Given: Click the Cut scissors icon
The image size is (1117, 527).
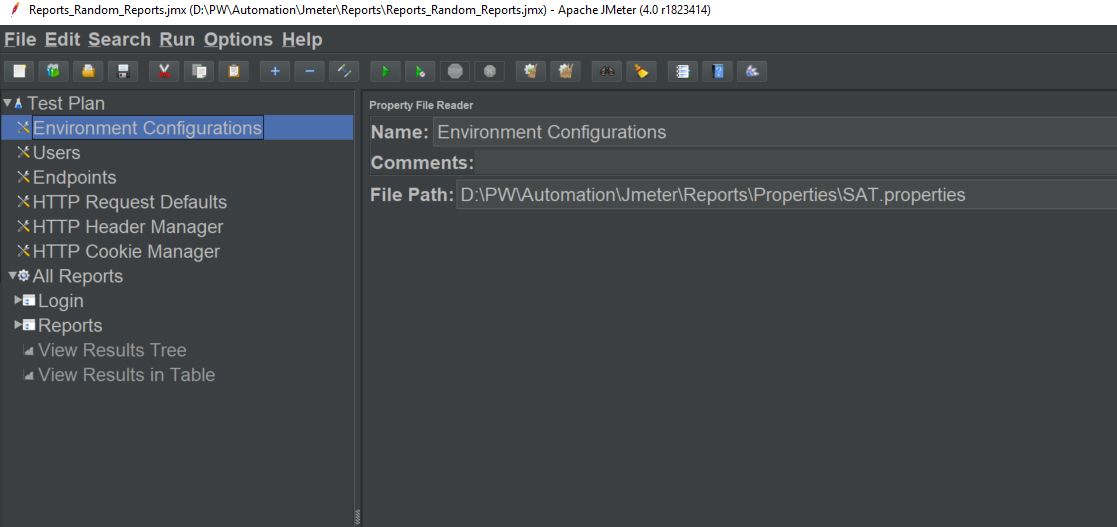Looking at the screenshot, I should point(164,71).
